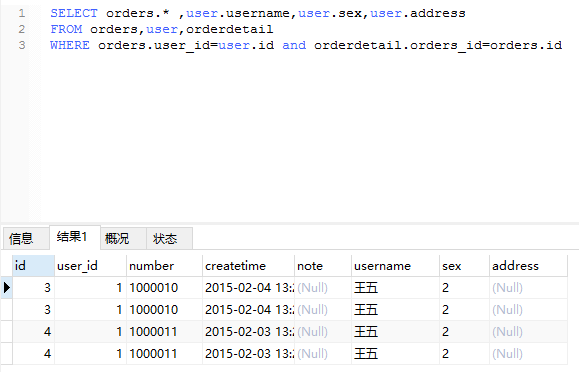Click first row's createtime 2015-02-04 cell
The height and width of the screenshot is (372, 579).
point(249,287)
